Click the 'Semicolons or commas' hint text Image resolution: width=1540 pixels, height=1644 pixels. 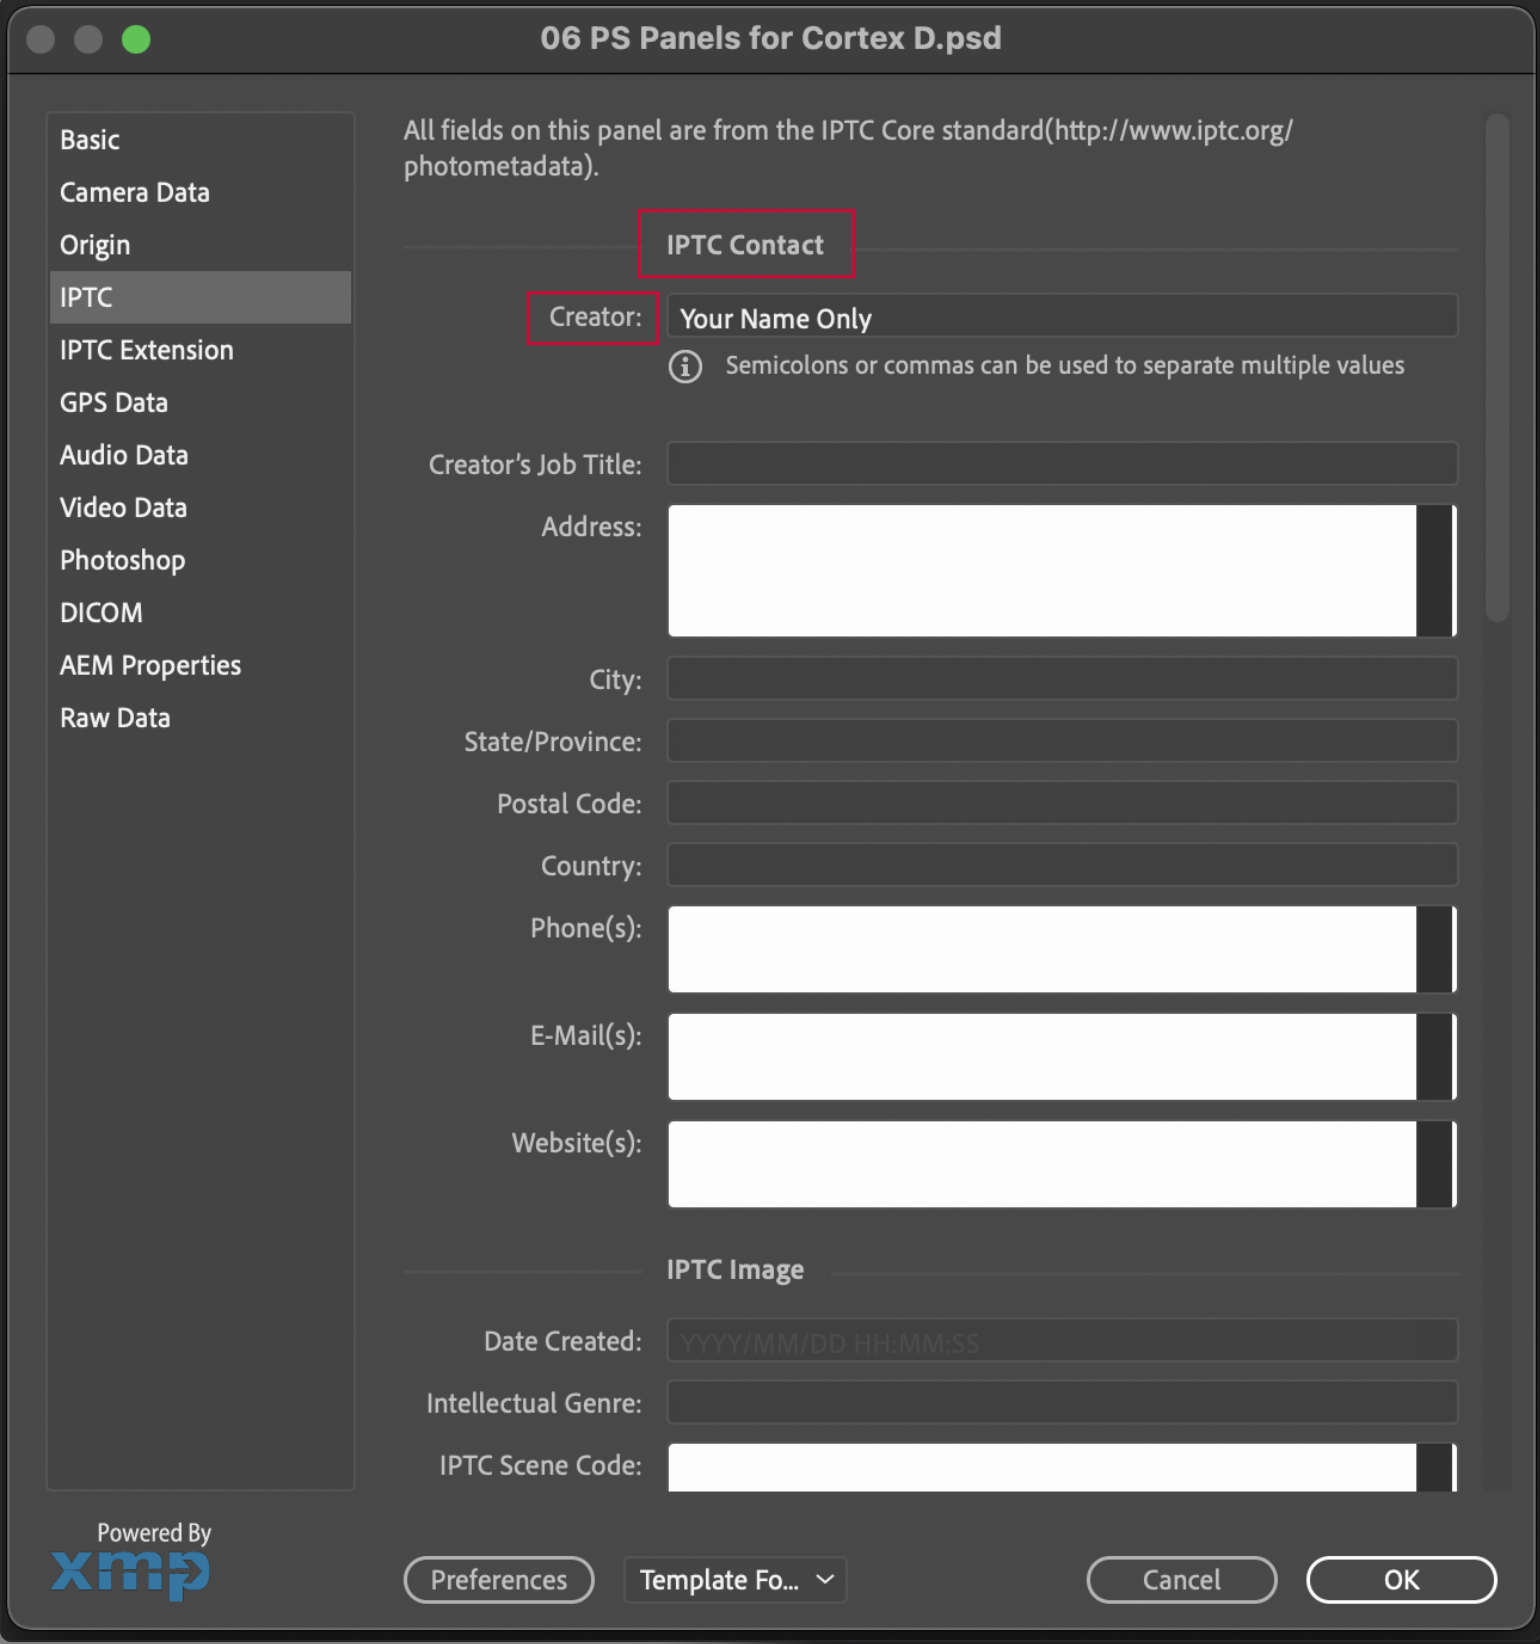click(1065, 366)
